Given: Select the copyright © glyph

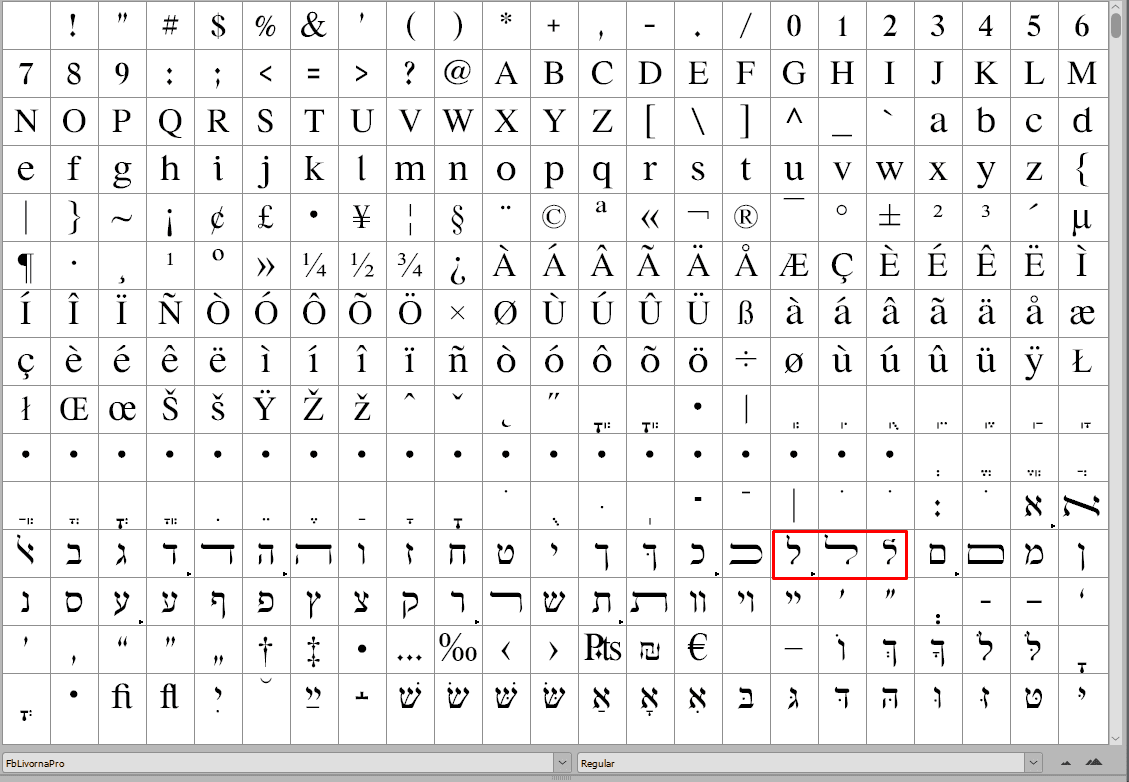Looking at the screenshot, I should [554, 217].
